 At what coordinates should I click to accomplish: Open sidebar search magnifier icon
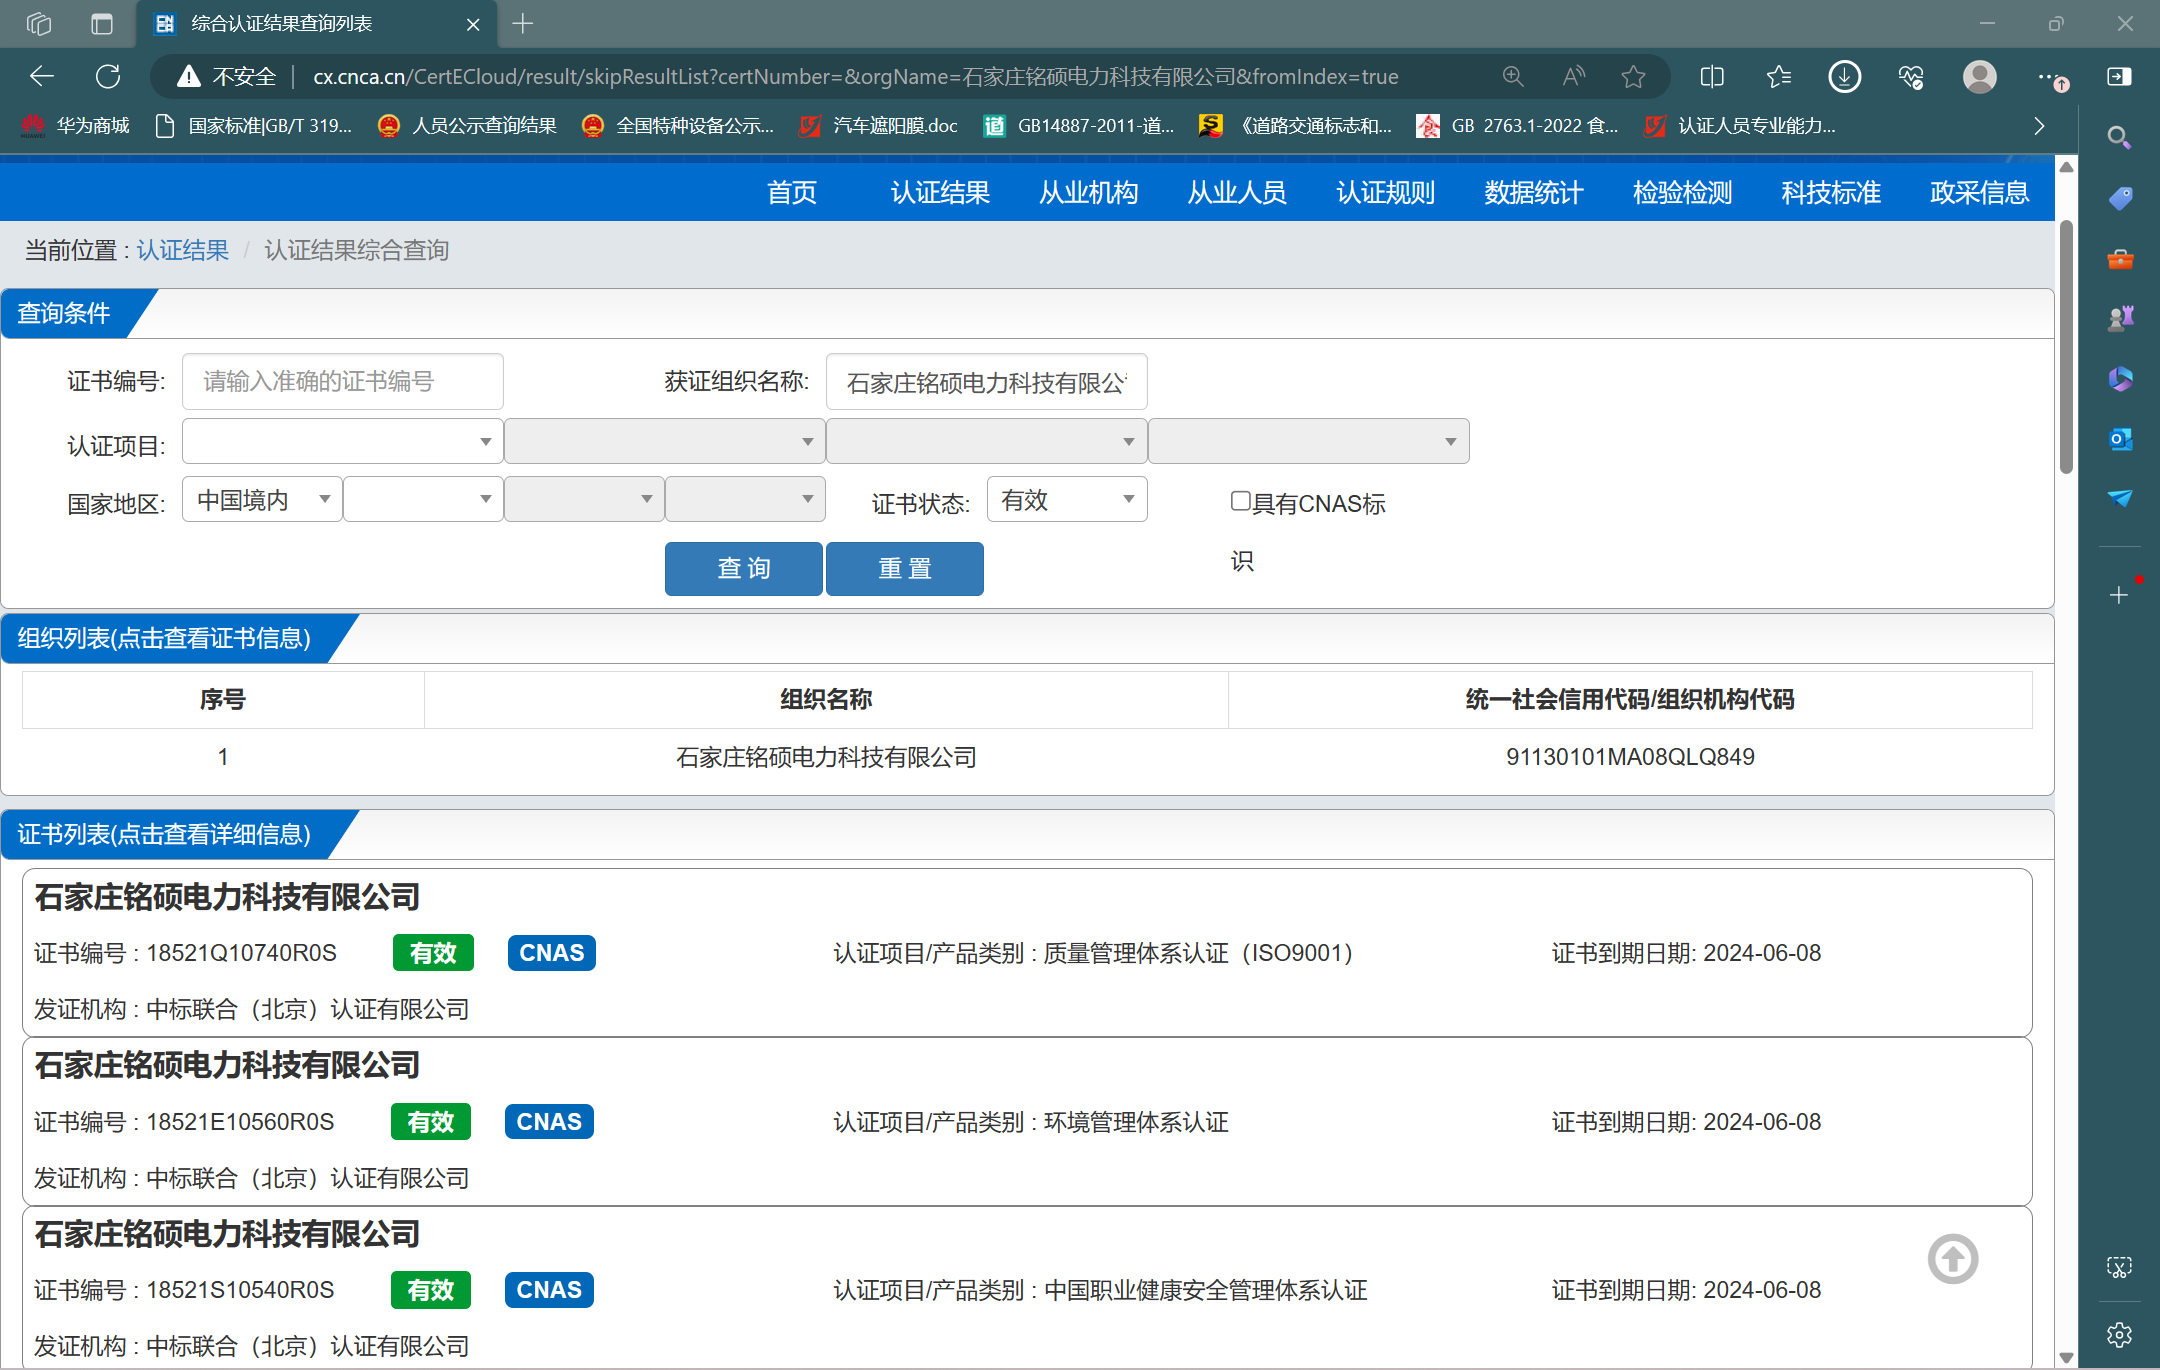click(x=2119, y=137)
